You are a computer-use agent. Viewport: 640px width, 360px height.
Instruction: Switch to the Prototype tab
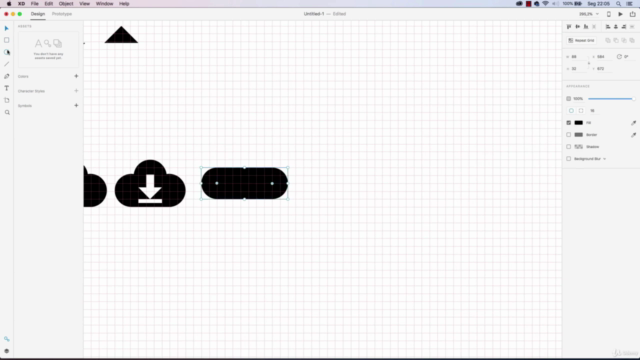pyautogui.click(x=62, y=14)
